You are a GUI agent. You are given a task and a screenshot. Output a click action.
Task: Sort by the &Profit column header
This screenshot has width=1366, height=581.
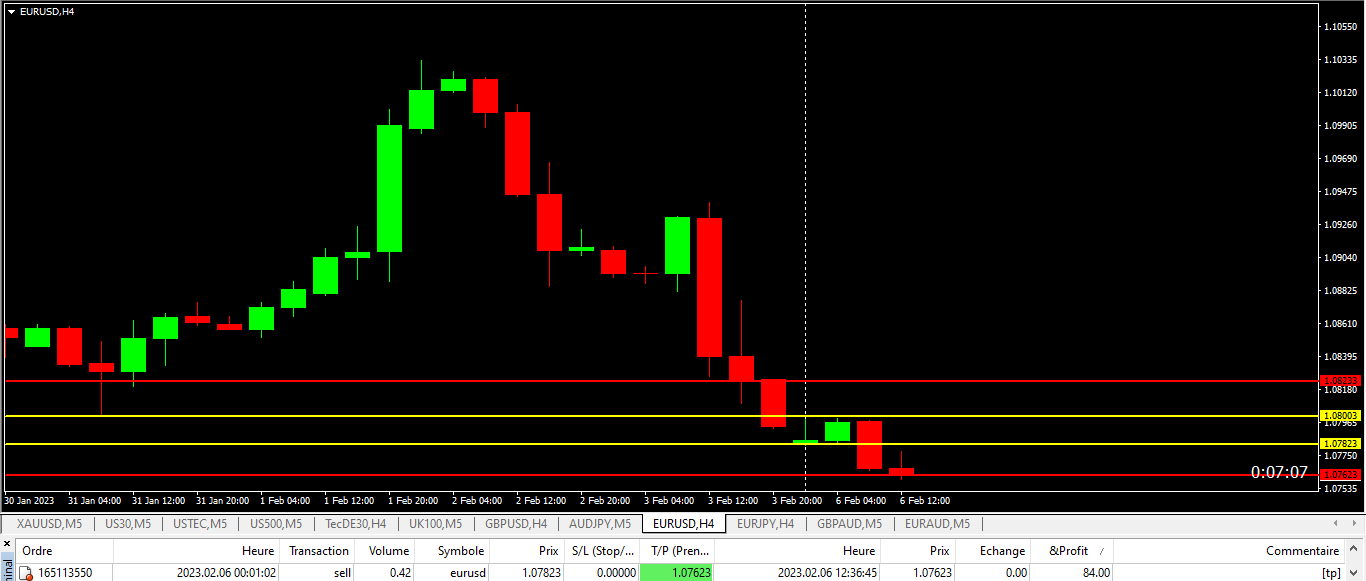[1071, 551]
